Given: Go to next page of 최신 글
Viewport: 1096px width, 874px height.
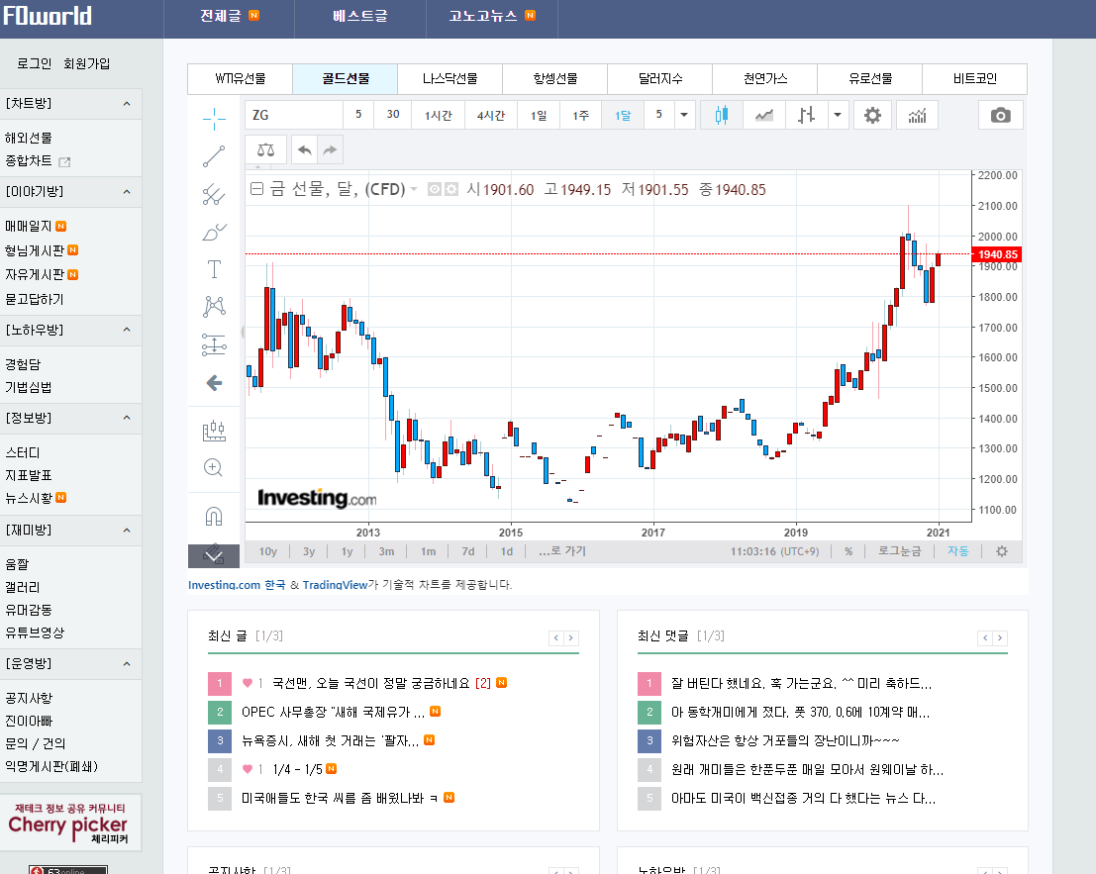Looking at the screenshot, I should tap(571, 638).
